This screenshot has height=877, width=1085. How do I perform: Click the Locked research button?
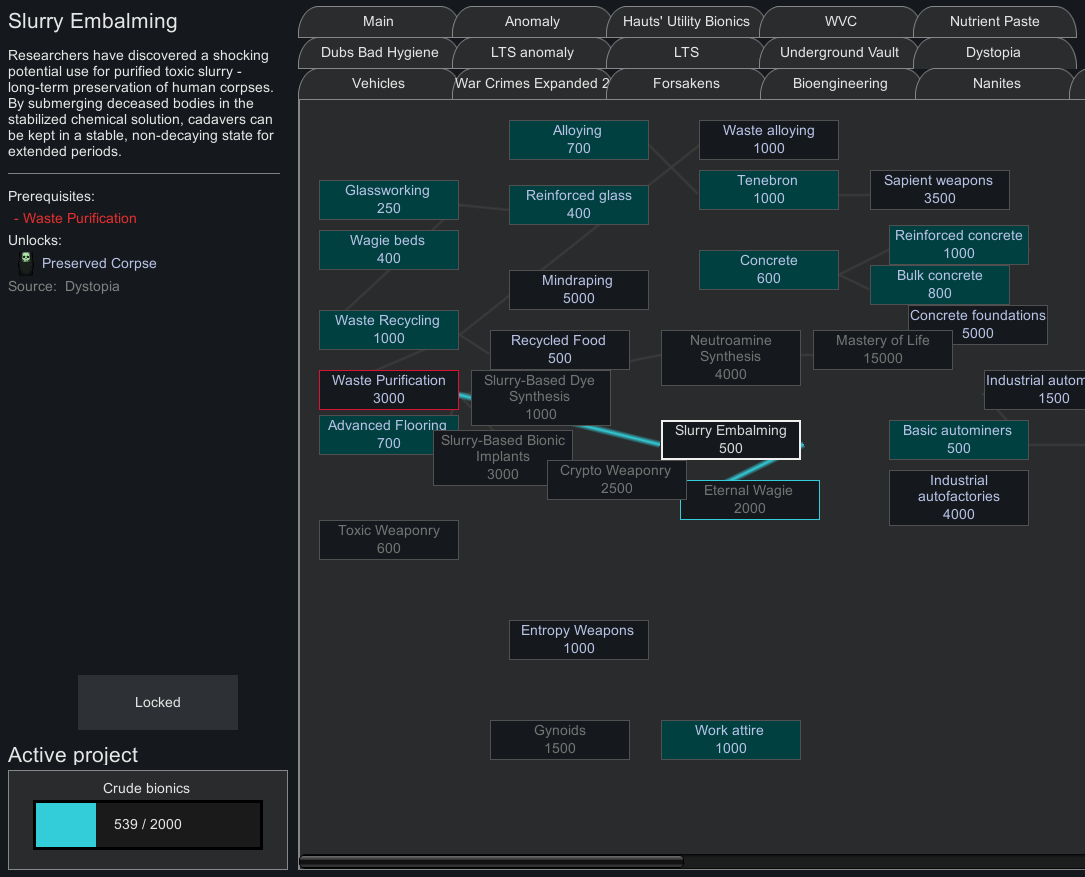(158, 702)
